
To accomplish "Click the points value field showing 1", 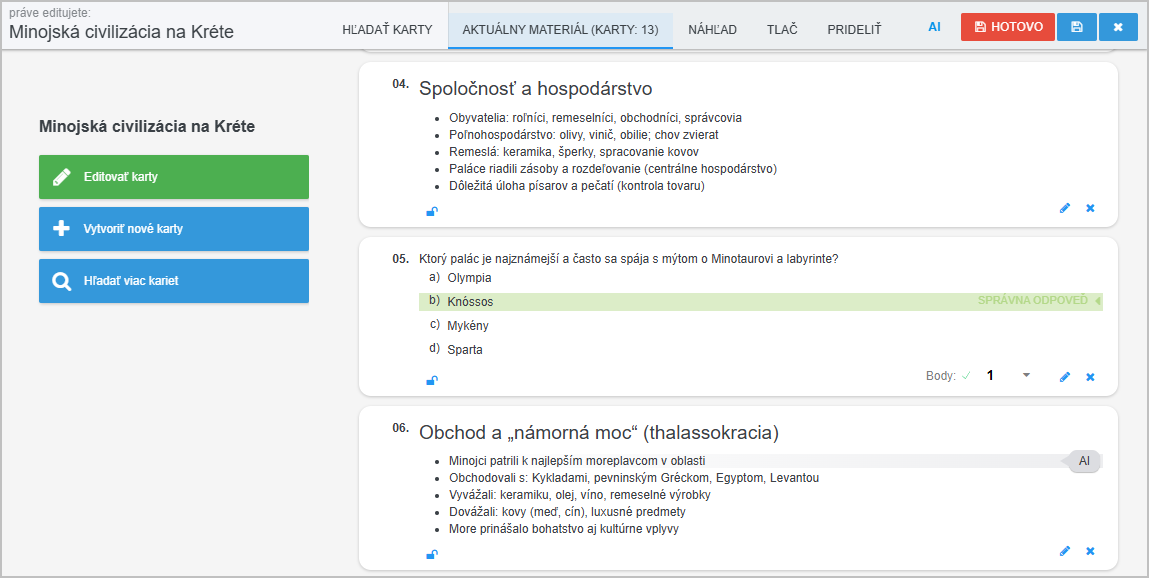I will (991, 376).
